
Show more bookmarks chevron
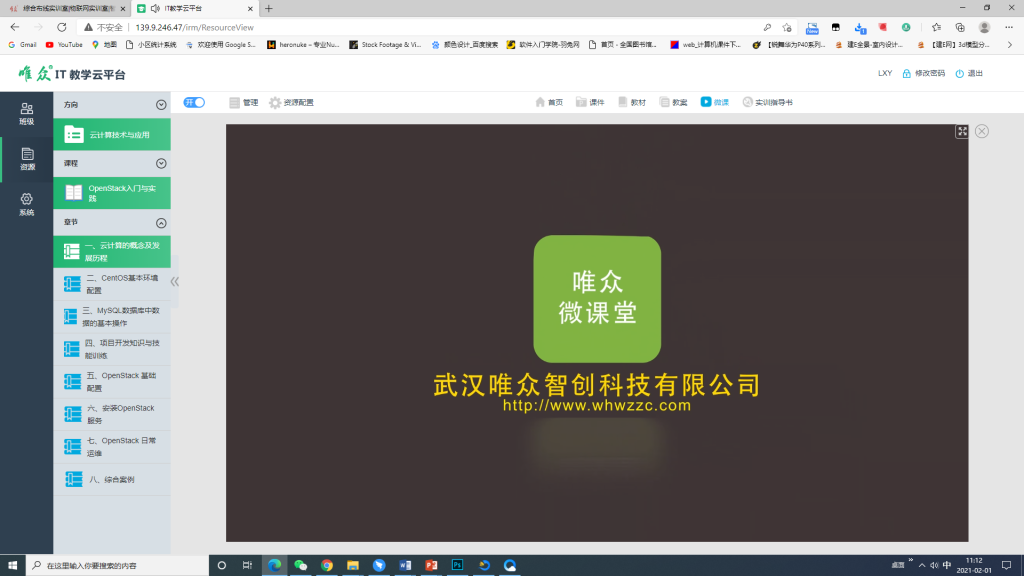click(x=1010, y=45)
